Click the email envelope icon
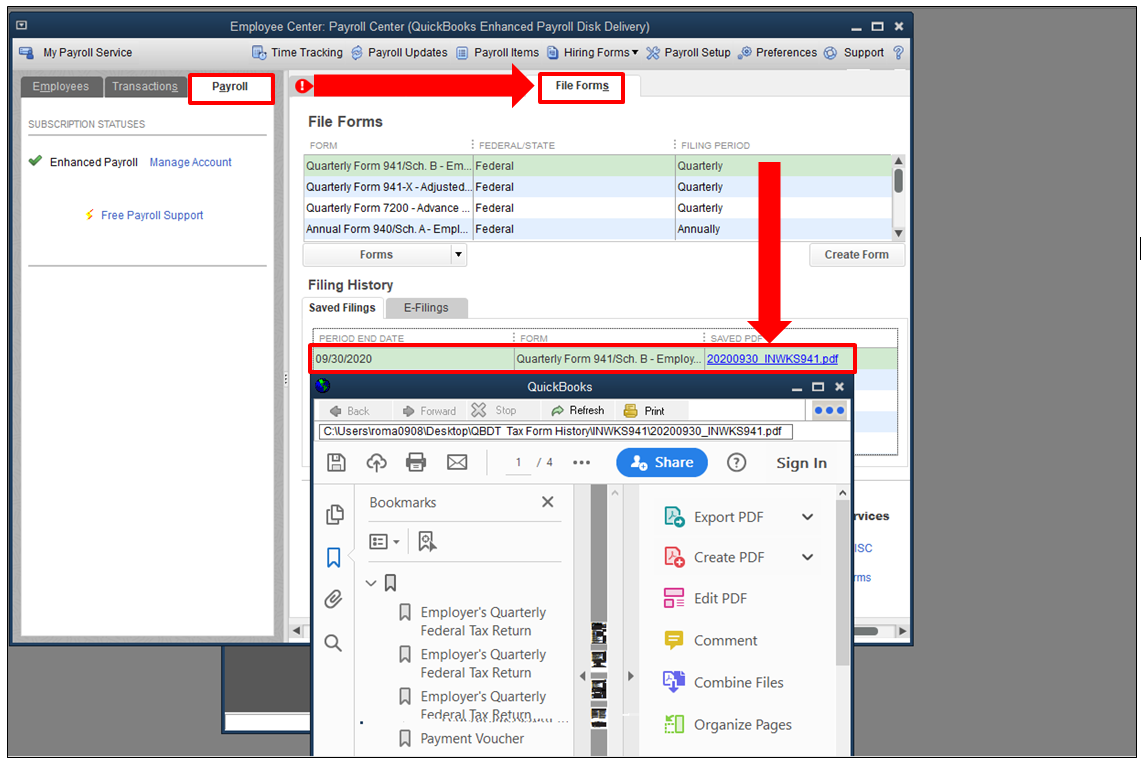 (457, 463)
